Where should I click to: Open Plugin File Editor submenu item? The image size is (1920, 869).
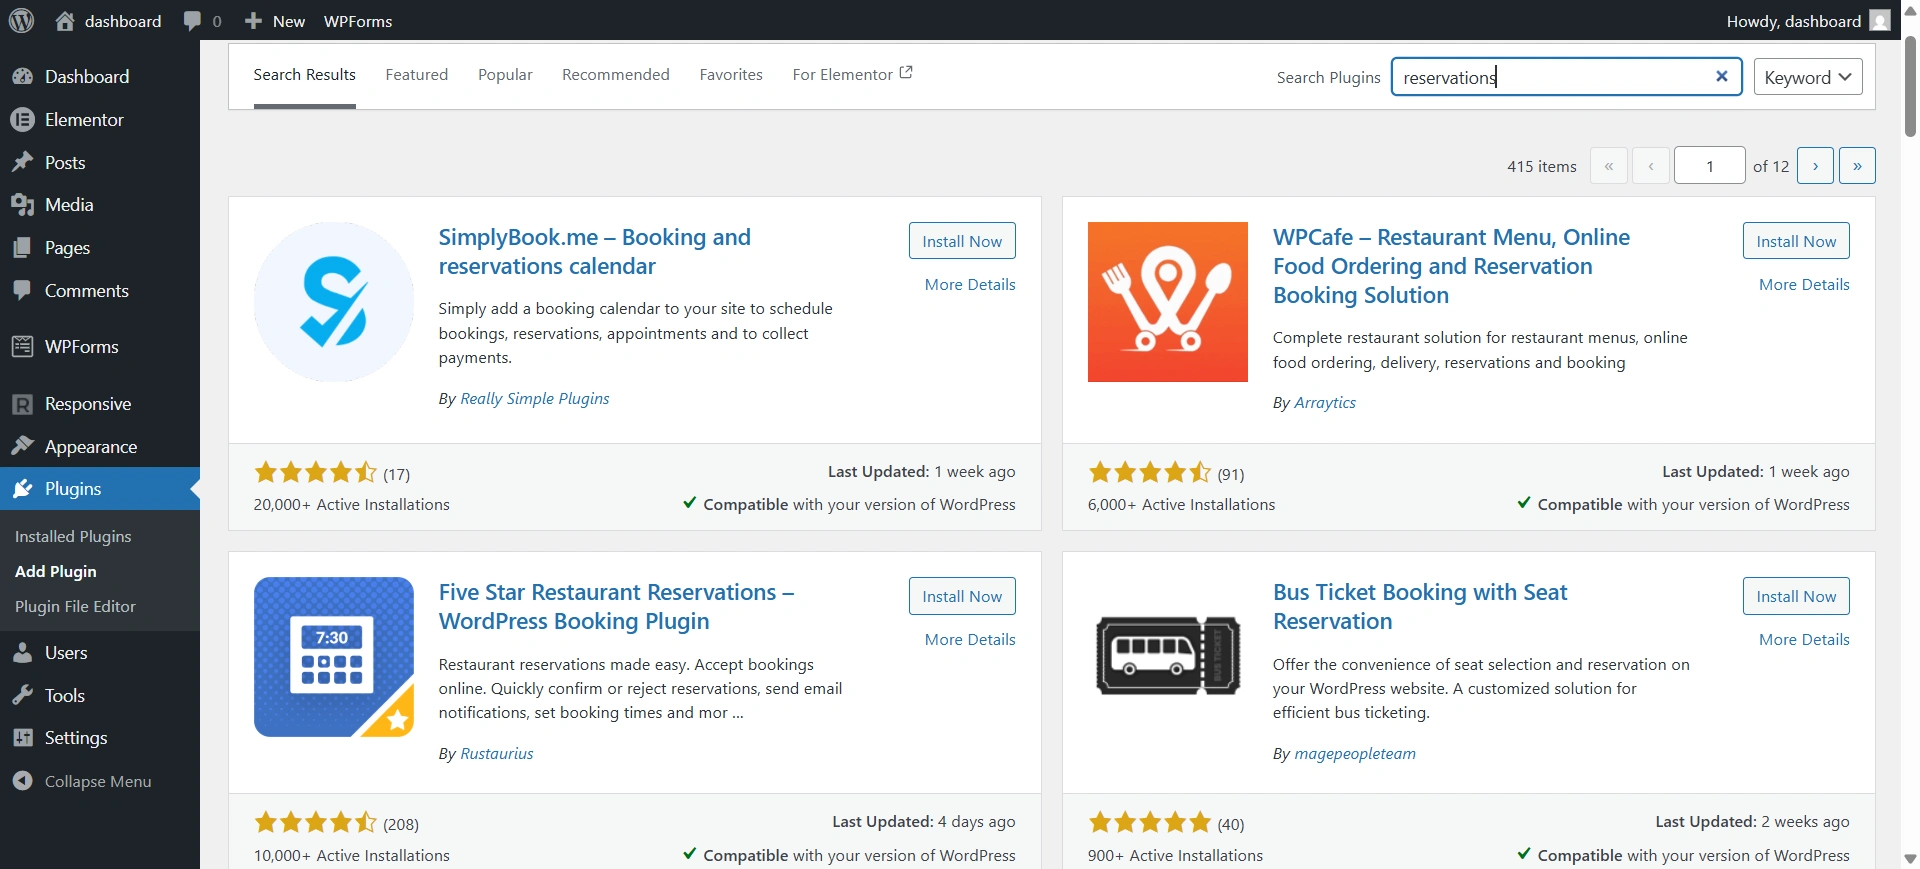click(x=75, y=607)
